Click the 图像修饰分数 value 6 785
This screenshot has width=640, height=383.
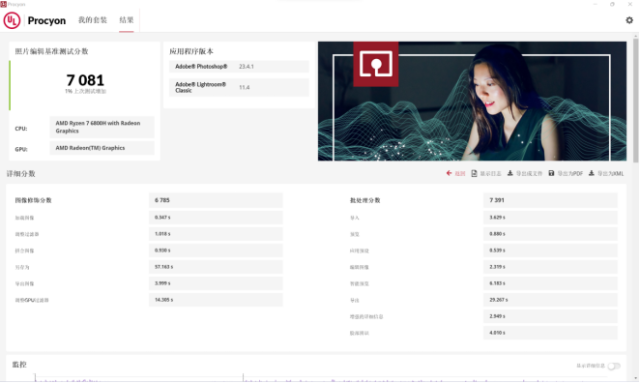(216, 200)
